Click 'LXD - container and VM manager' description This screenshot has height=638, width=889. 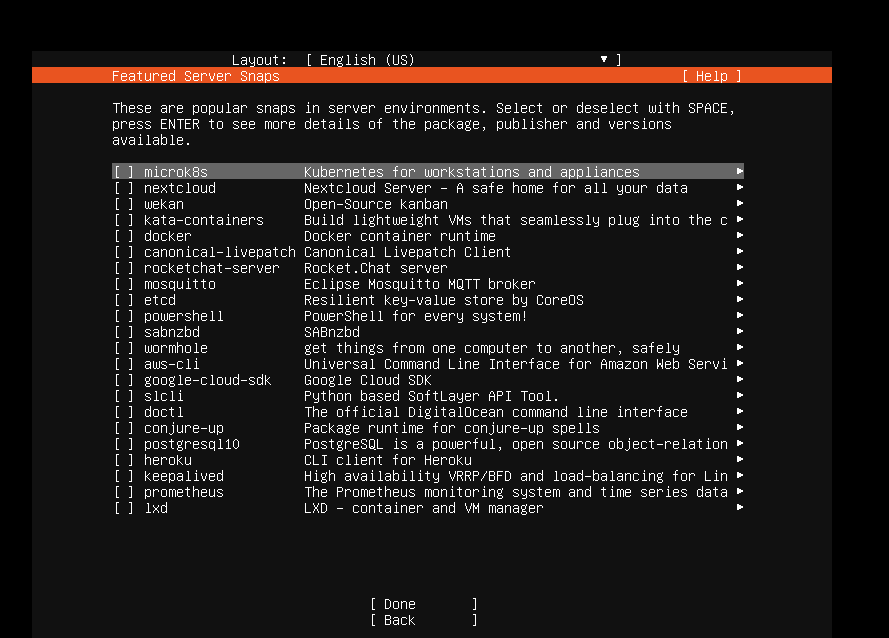pos(424,508)
